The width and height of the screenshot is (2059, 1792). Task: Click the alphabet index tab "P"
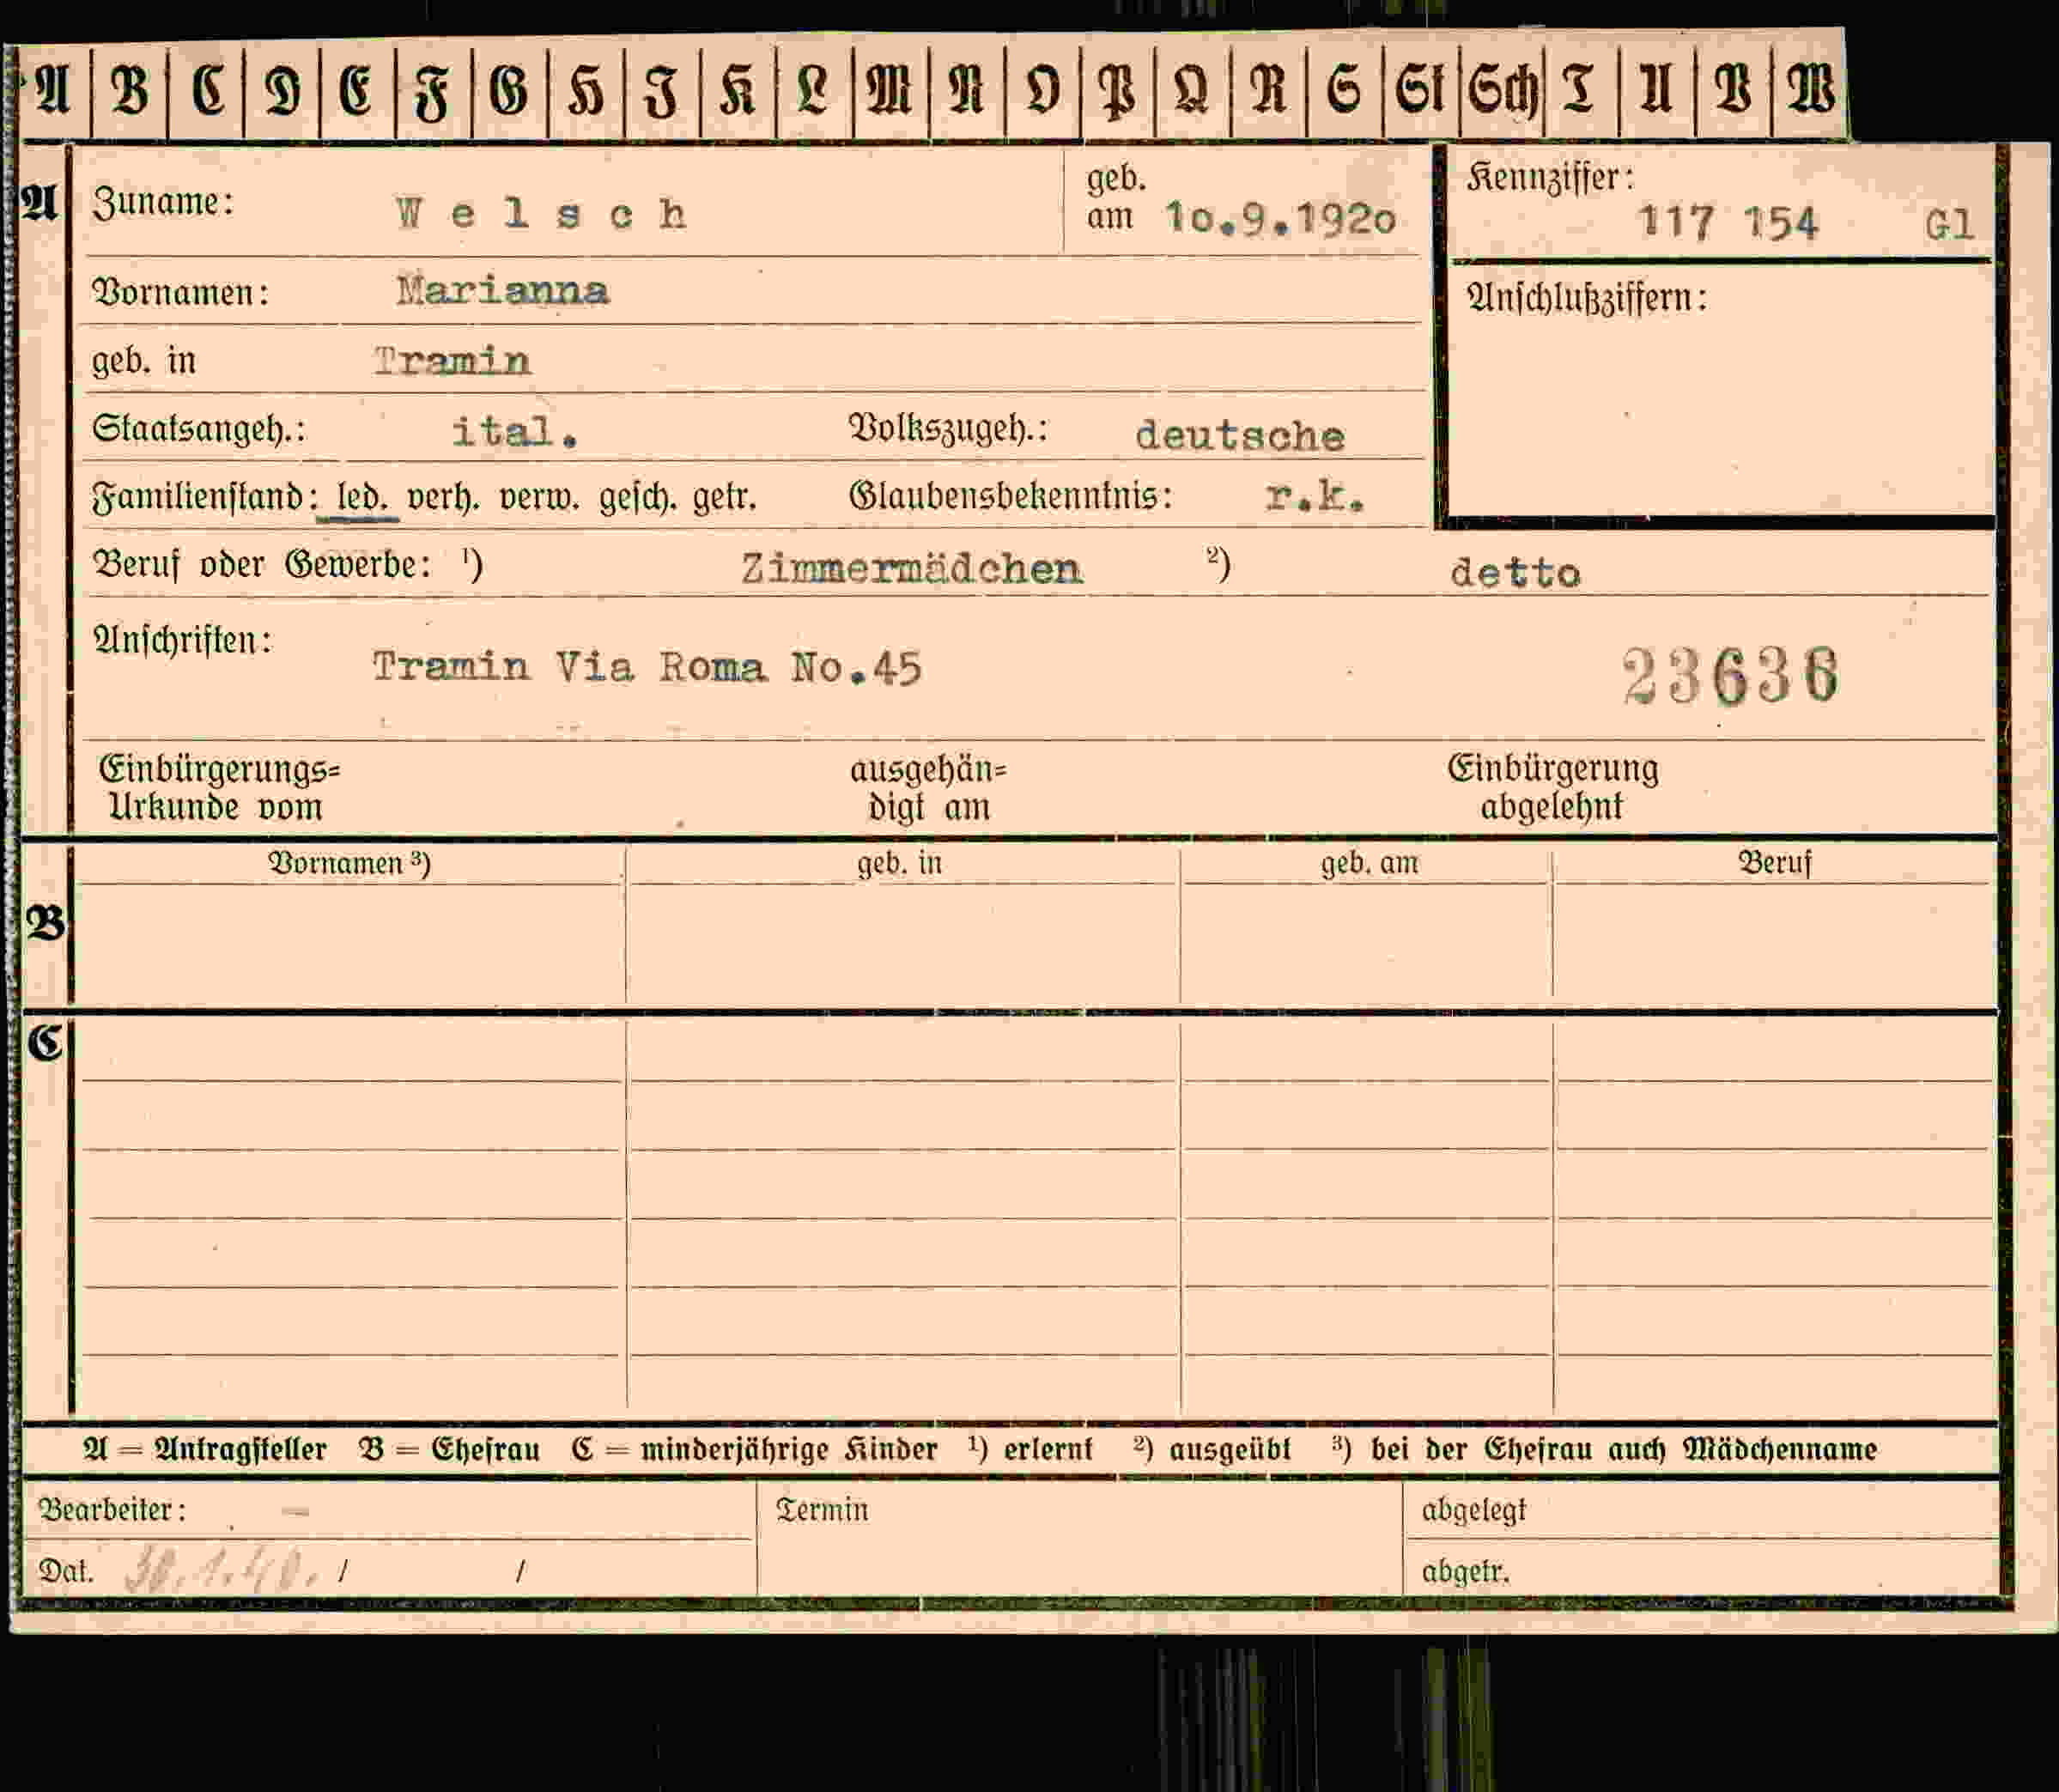coord(1117,89)
